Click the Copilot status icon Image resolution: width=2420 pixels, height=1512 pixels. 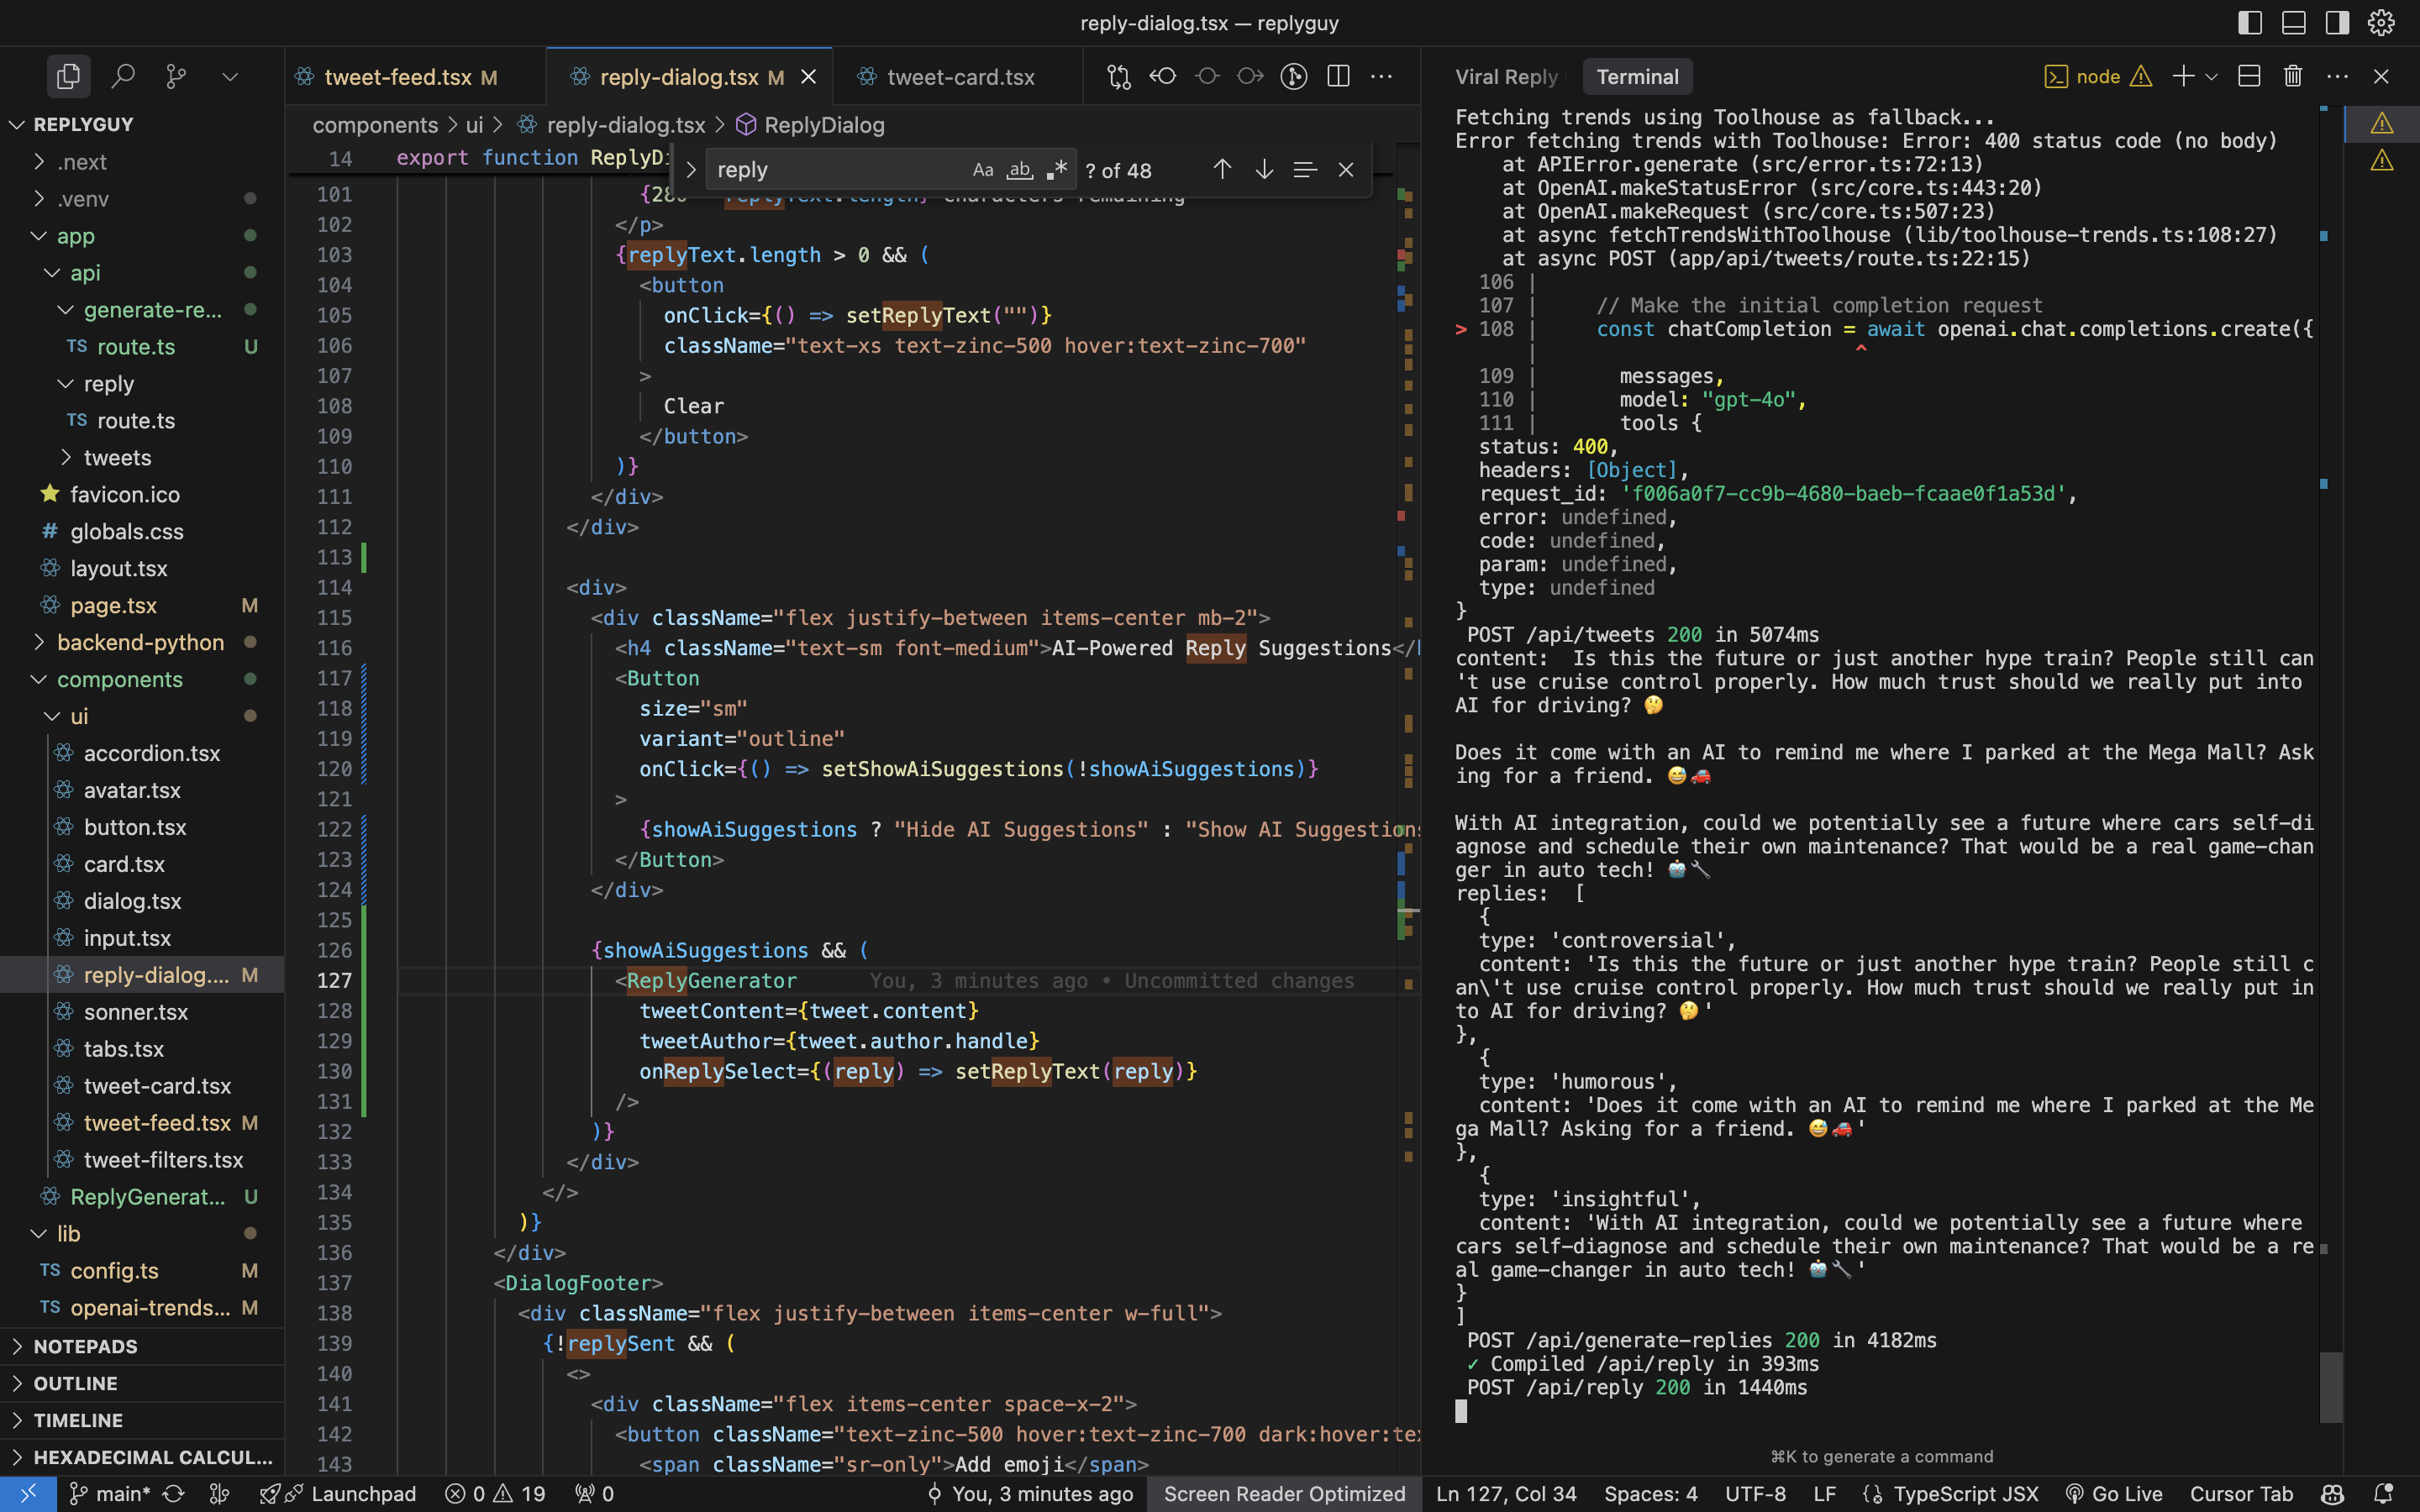(2332, 1494)
